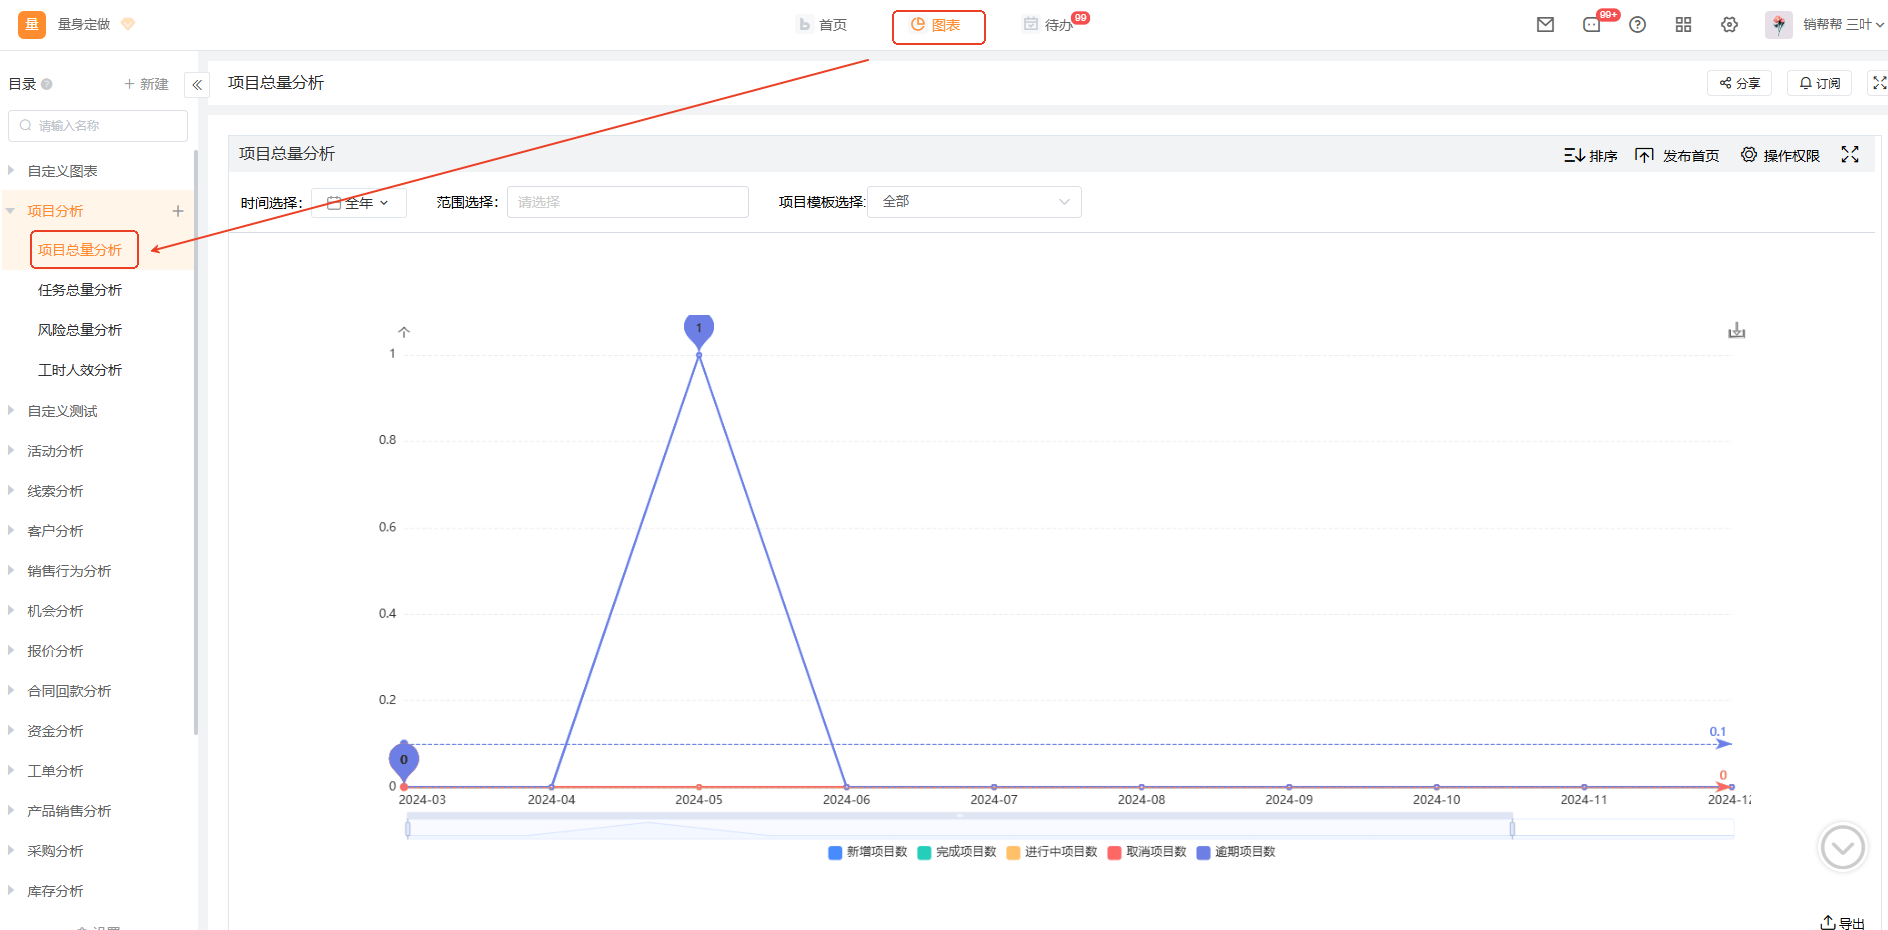Image resolution: width=1888 pixels, height=930 pixels.
Task: Click the directory name search field
Action: coord(98,126)
